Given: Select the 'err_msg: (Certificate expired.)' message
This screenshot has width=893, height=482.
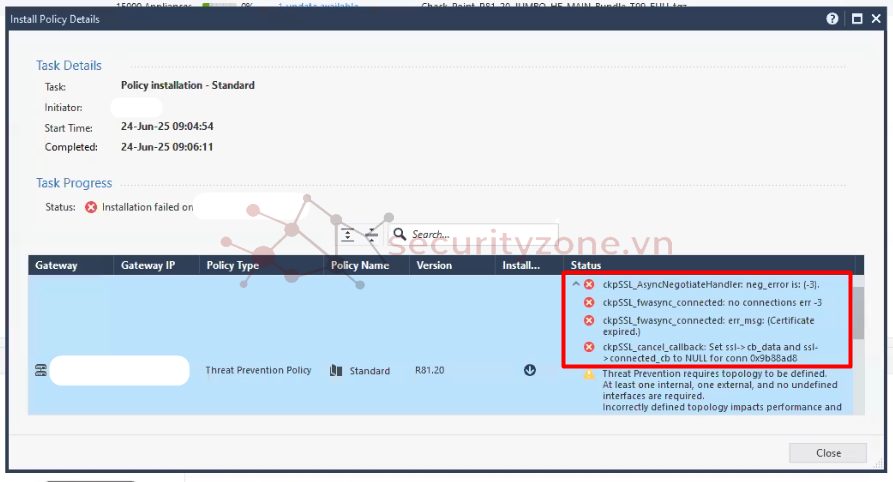Looking at the screenshot, I should [x=708, y=326].
